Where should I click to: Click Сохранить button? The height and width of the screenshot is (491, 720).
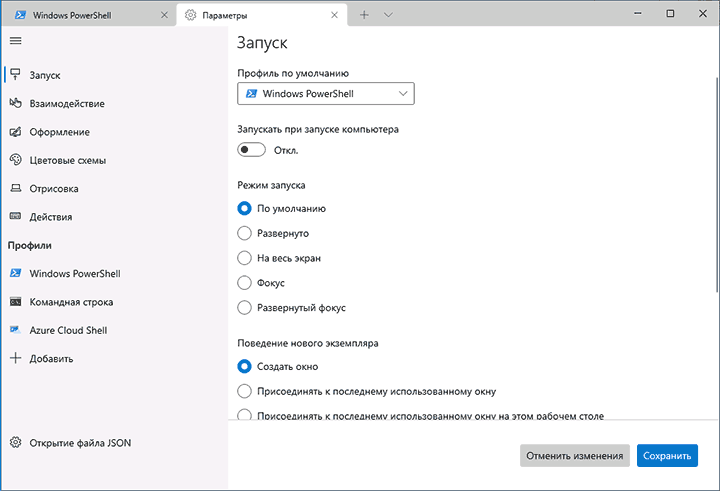667,456
